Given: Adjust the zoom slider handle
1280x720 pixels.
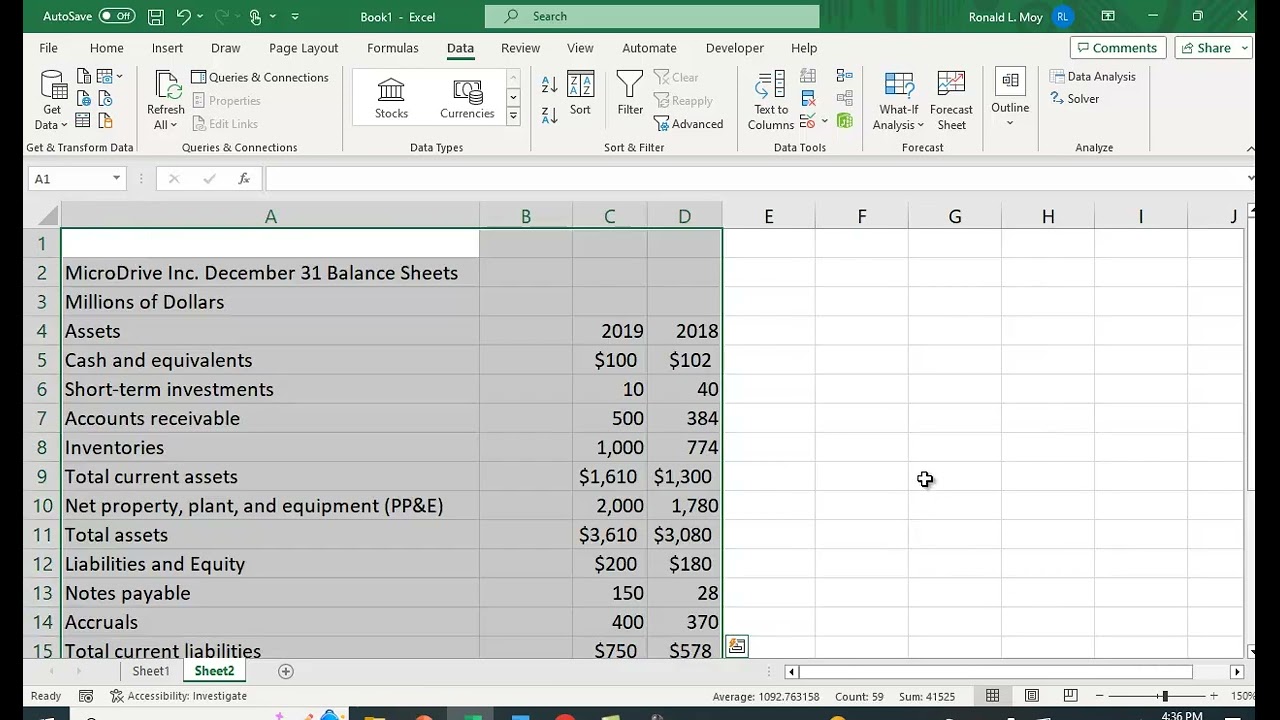Looking at the screenshot, I should click(1164, 696).
